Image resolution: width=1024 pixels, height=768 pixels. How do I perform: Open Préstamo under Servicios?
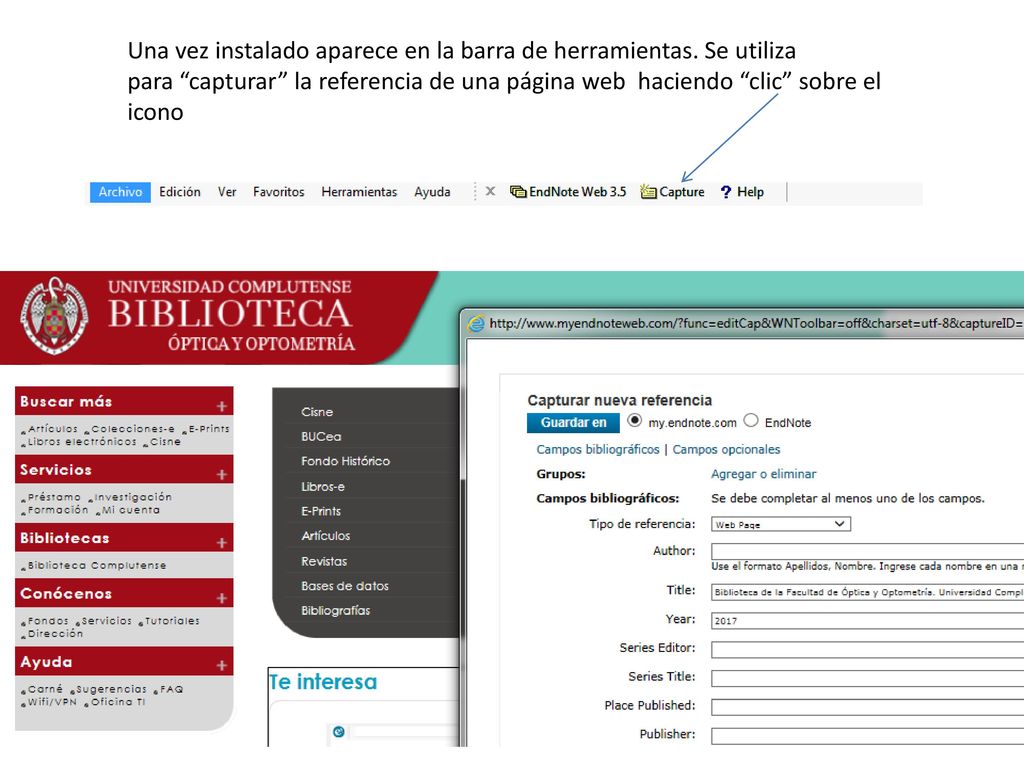point(54,498)
